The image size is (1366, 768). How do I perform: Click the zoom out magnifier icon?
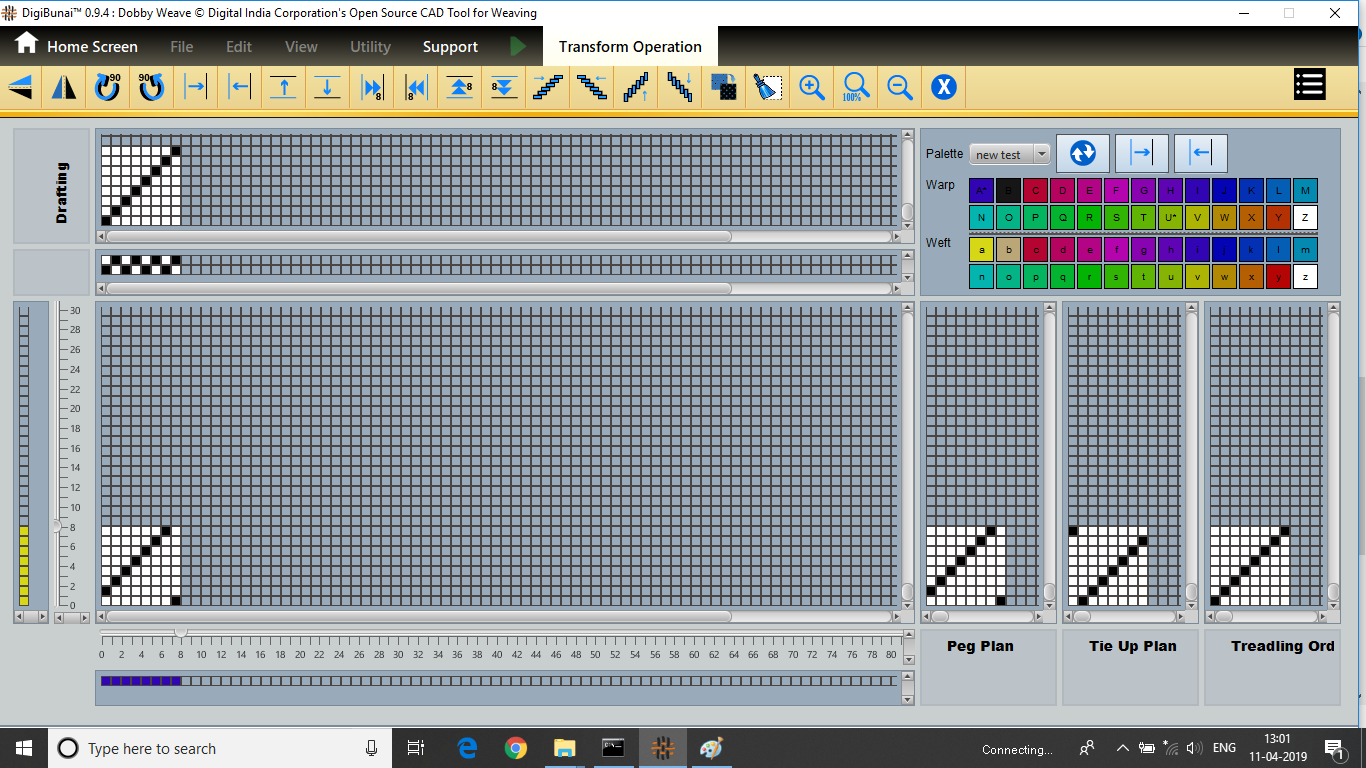click(900, 88)
